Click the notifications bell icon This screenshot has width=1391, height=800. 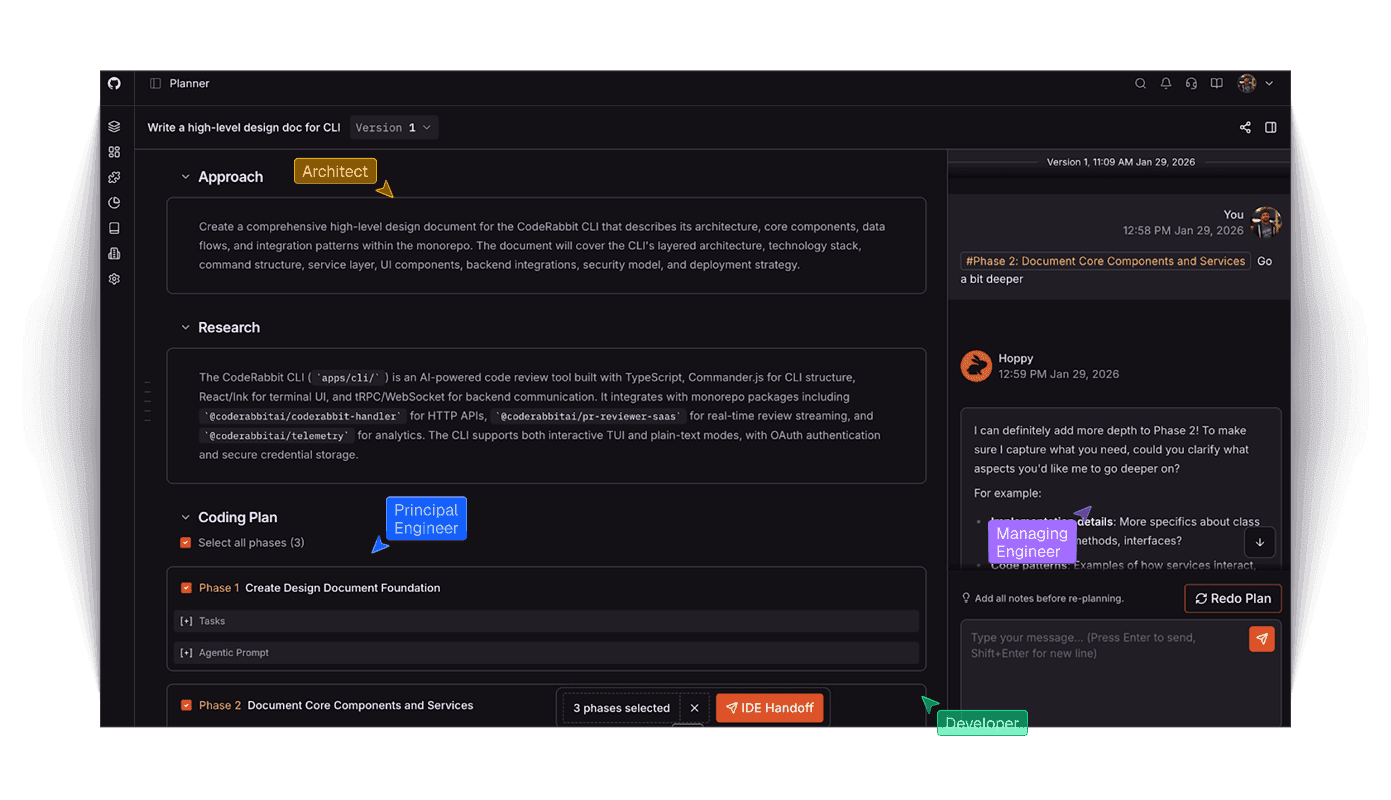[1166, 84]
